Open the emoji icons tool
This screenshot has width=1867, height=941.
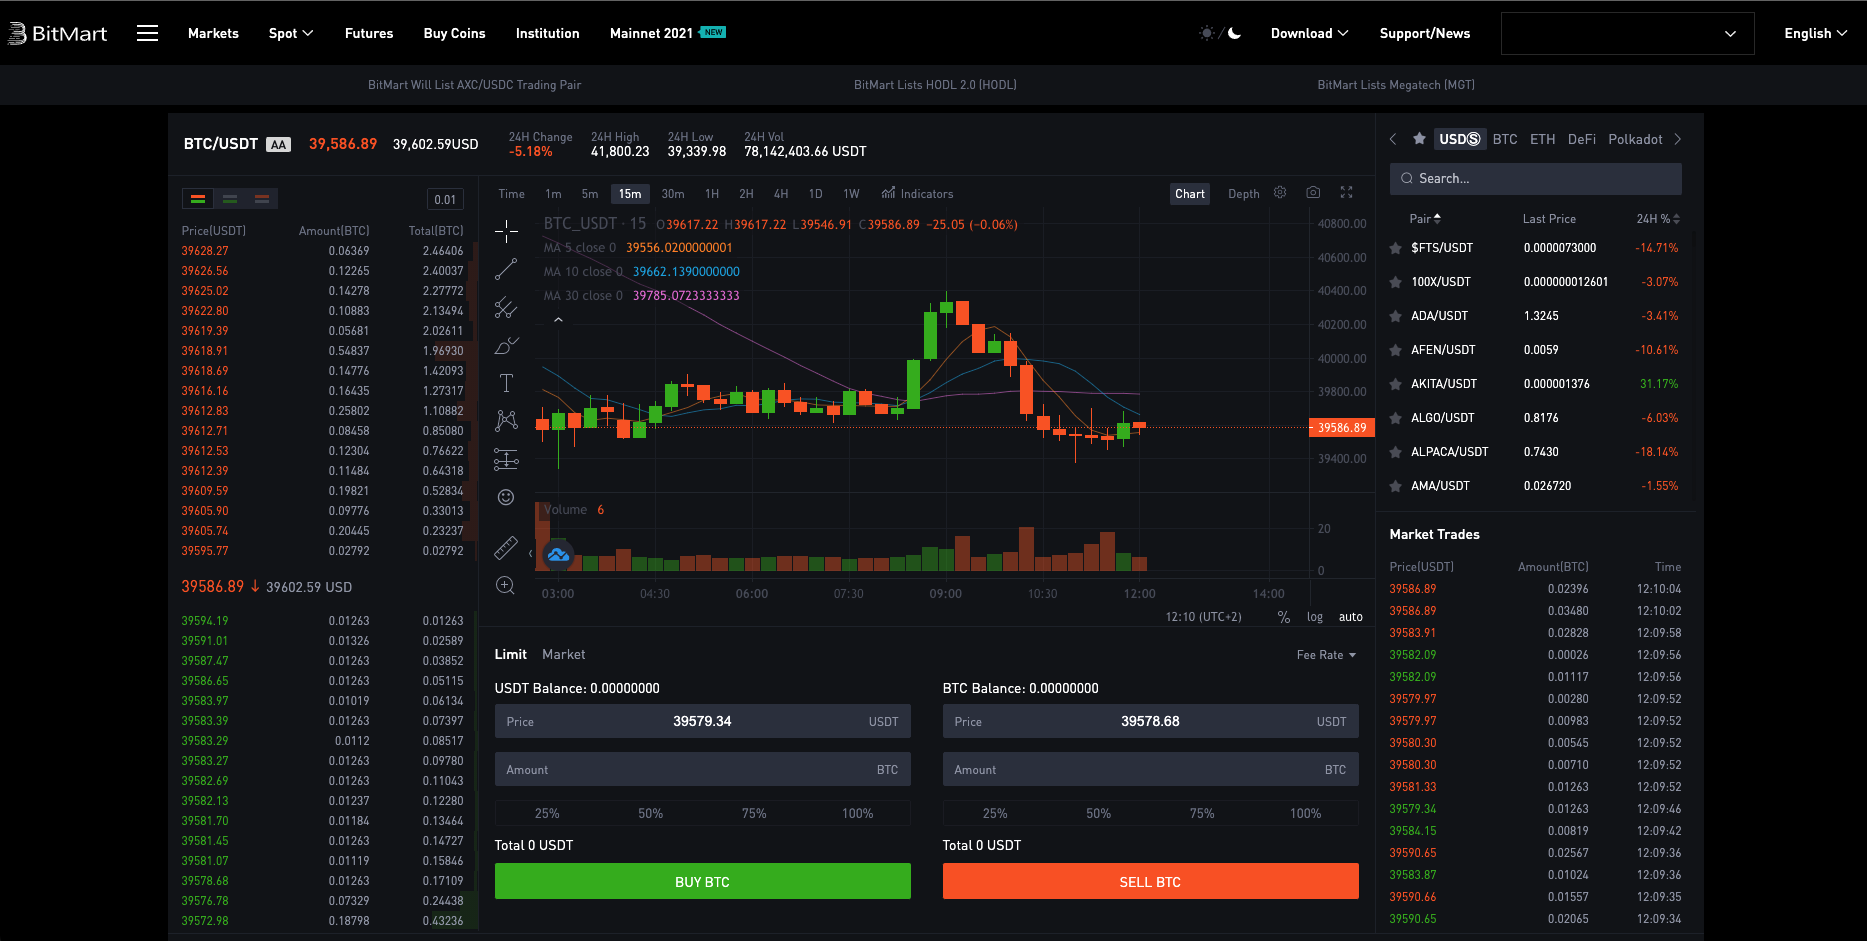[x=506, y=497]
